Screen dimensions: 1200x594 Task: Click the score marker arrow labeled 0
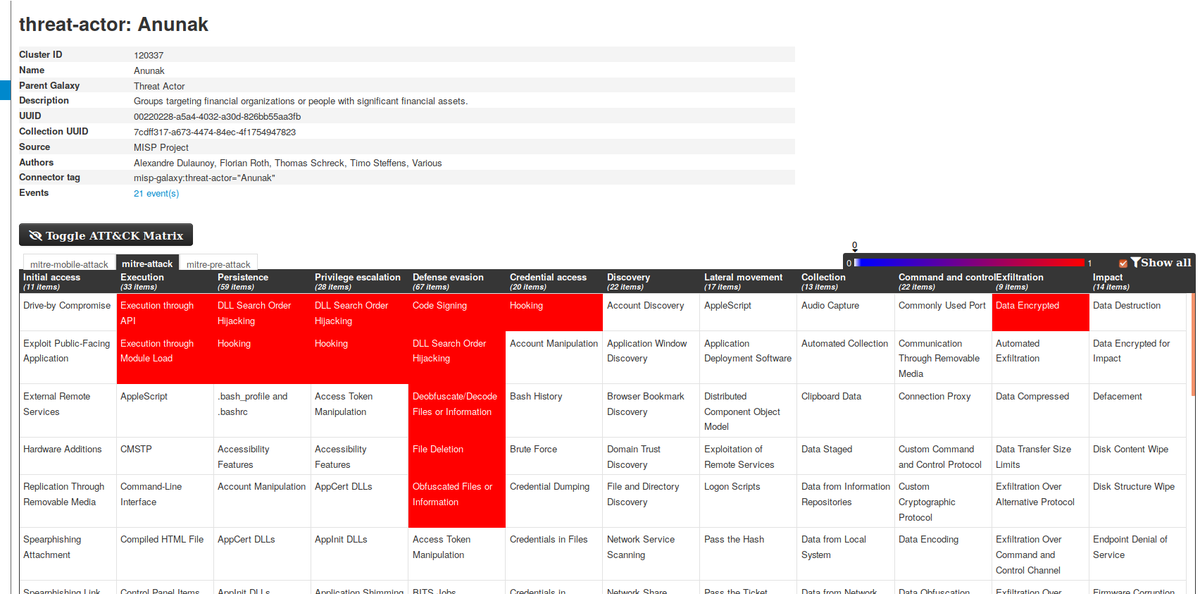pyautogui.click(x=854, y=247)
